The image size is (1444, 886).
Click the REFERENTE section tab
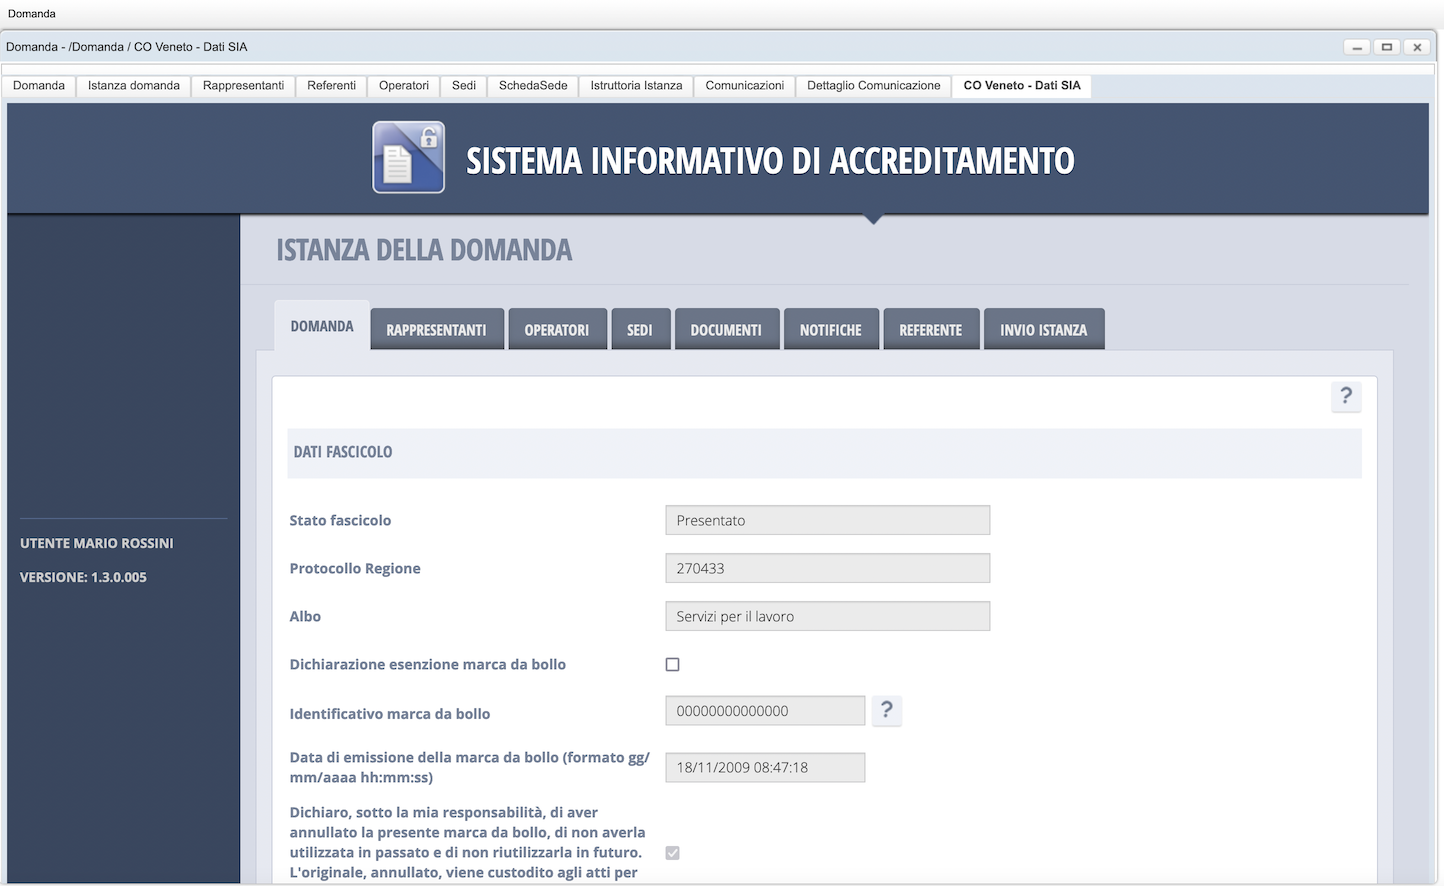[x=930, y=330]
